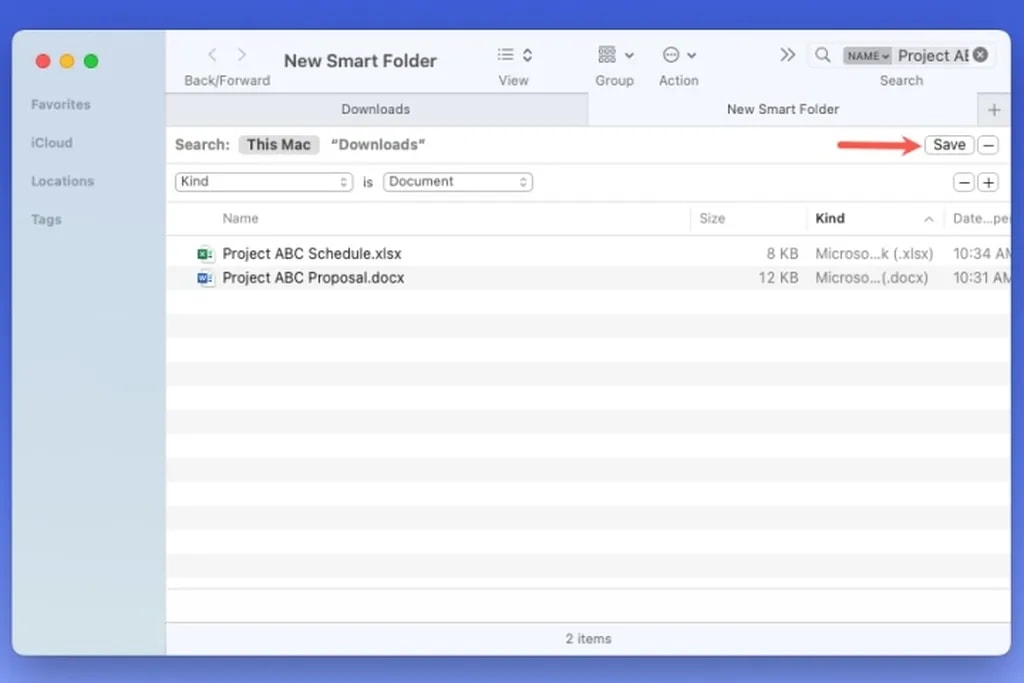Click the double-chevron toolbar overflow icon
This screenshot has height=683, width=1024.
point(788,55)
